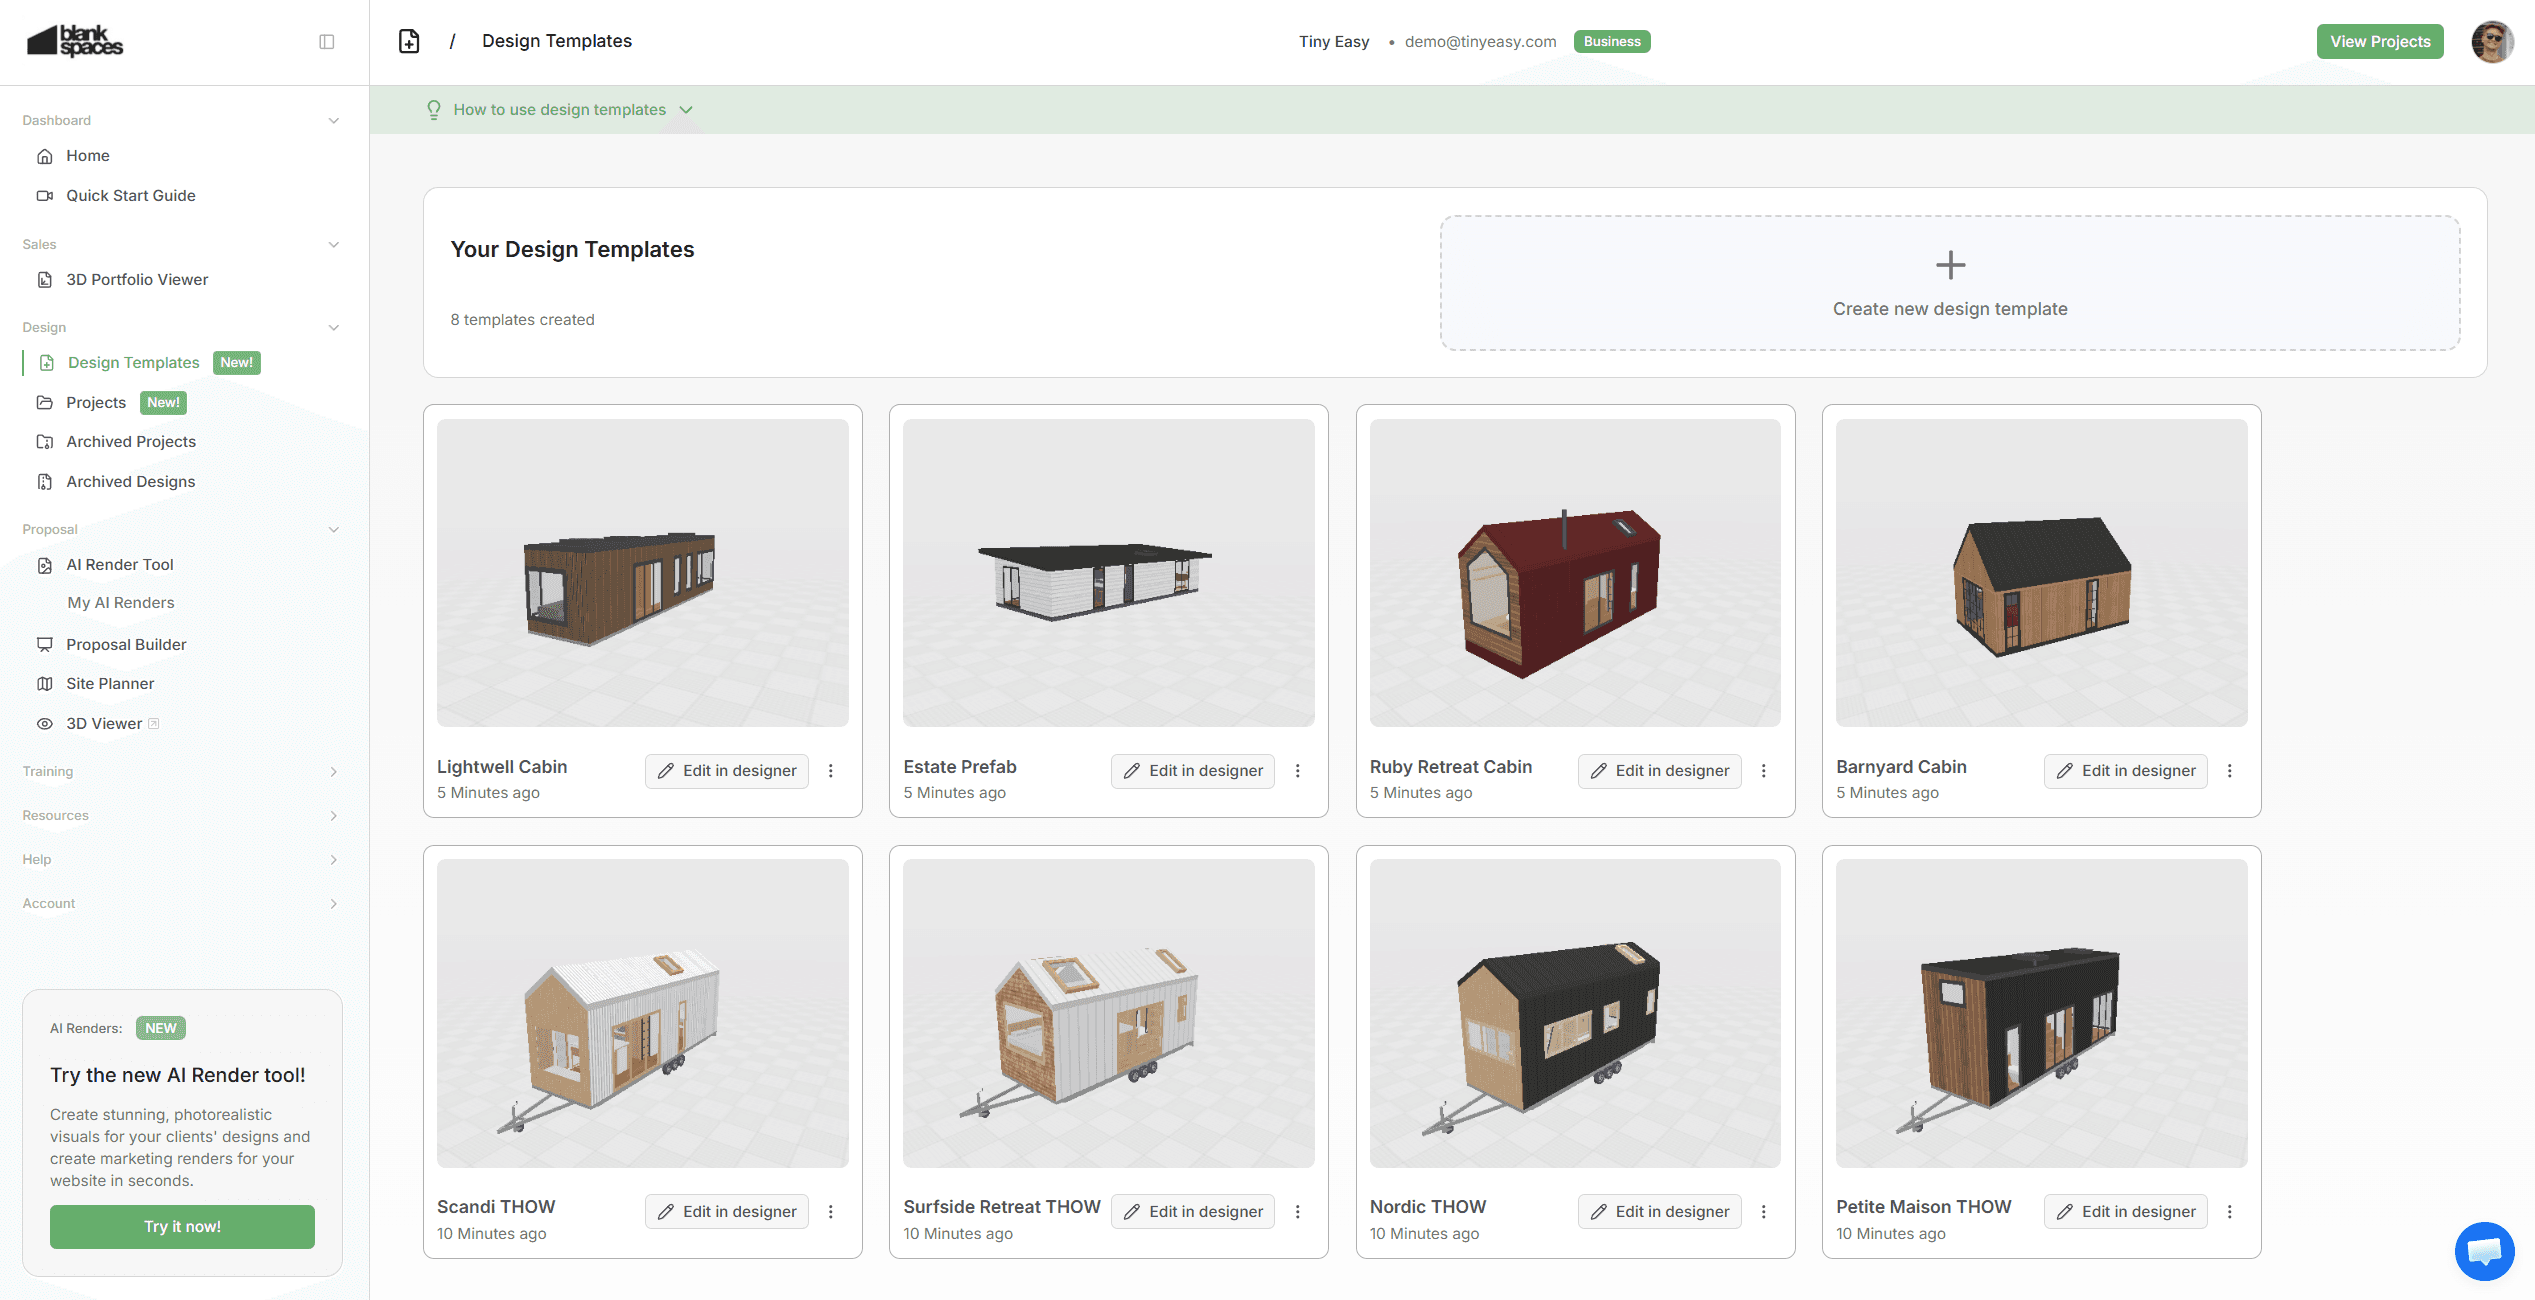Collapse the Proposal section chevron

(x=333, y=530)
